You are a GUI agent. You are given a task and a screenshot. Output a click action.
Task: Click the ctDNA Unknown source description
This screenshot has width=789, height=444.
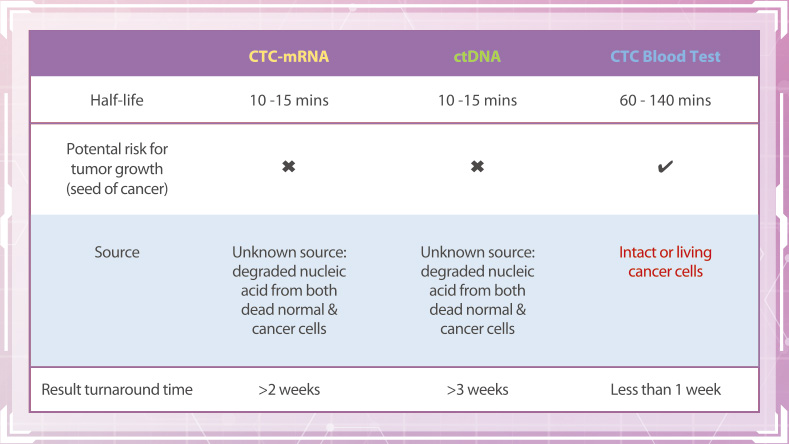477,290
